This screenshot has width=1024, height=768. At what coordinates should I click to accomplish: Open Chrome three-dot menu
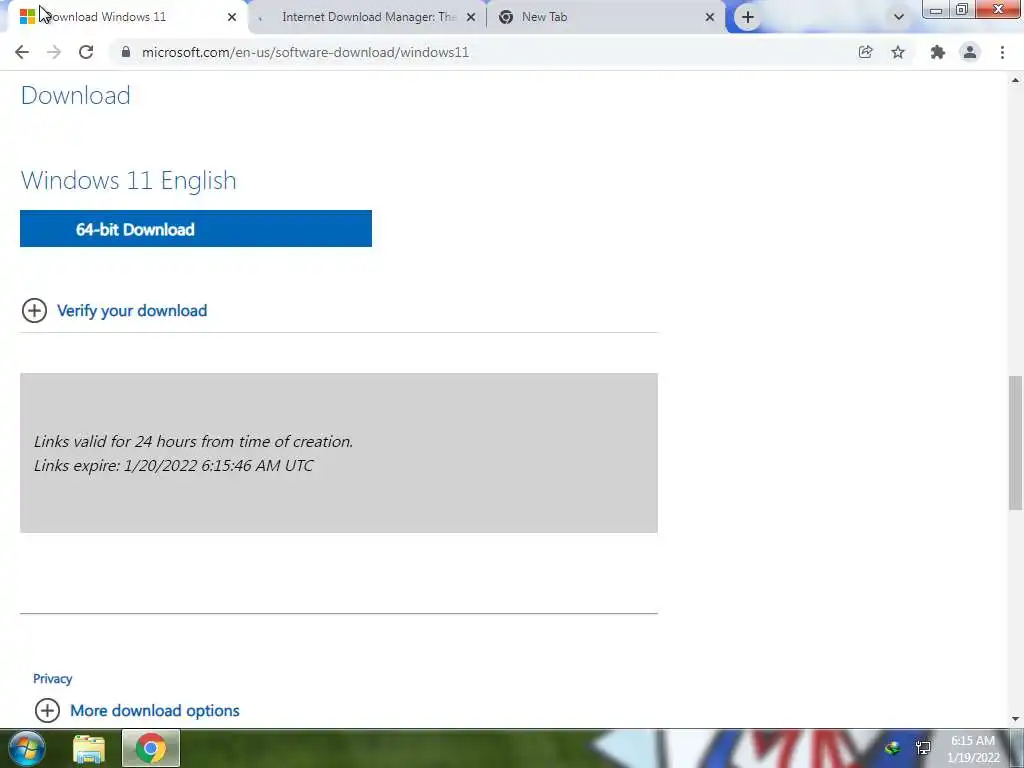[1002, 52]
